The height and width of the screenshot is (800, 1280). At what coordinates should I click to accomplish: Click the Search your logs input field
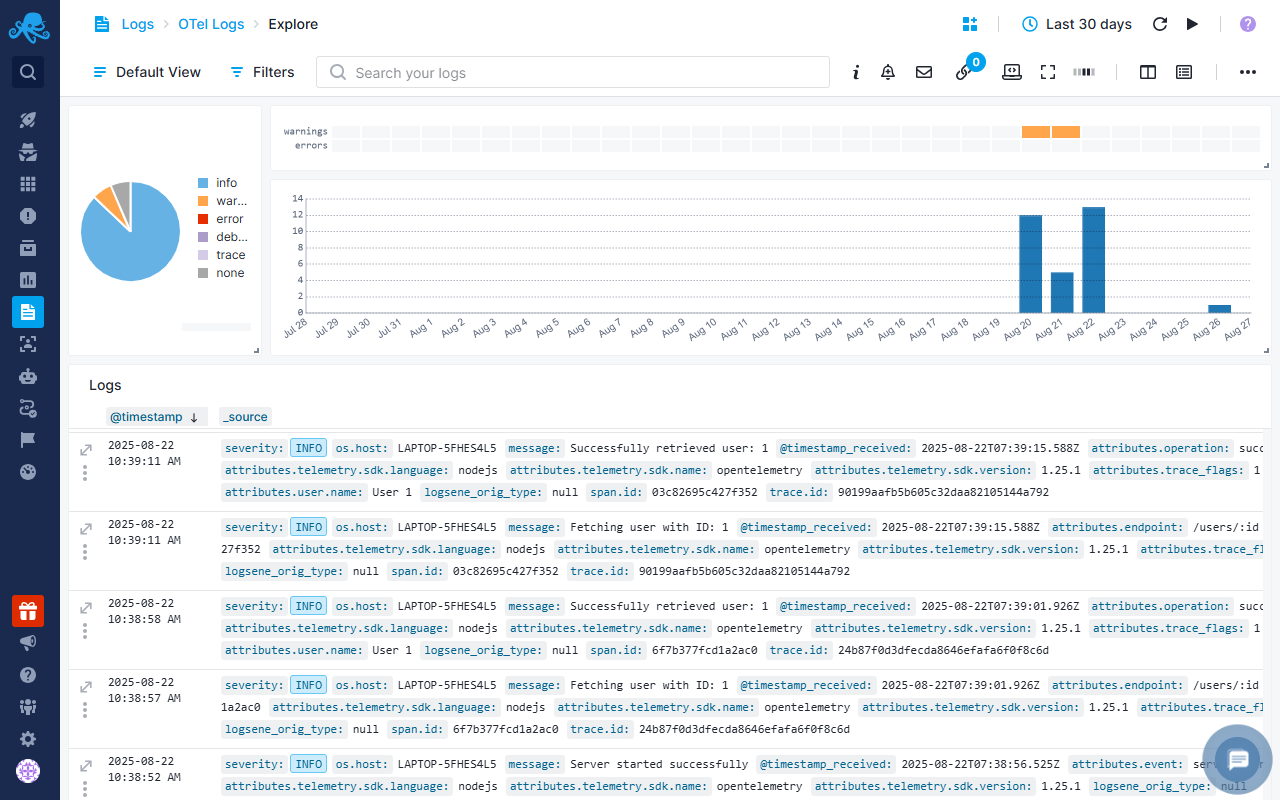point(580,72)
